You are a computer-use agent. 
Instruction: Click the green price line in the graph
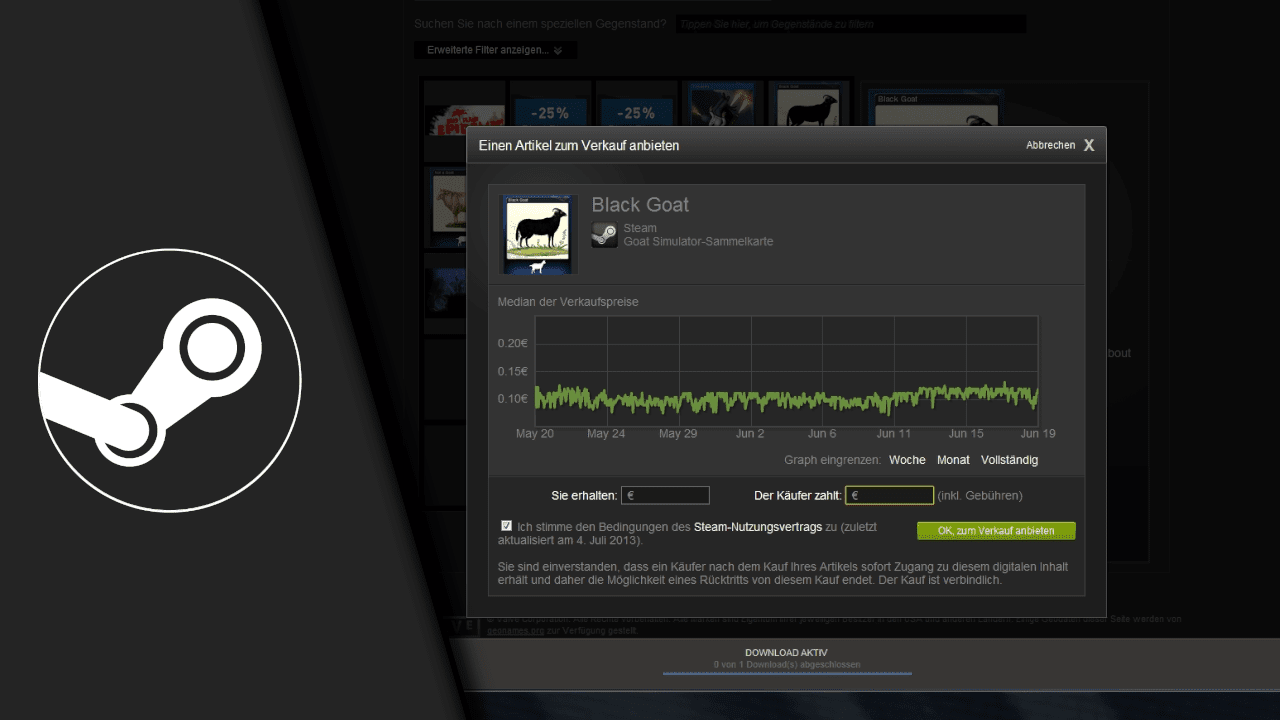pos(786,398)
